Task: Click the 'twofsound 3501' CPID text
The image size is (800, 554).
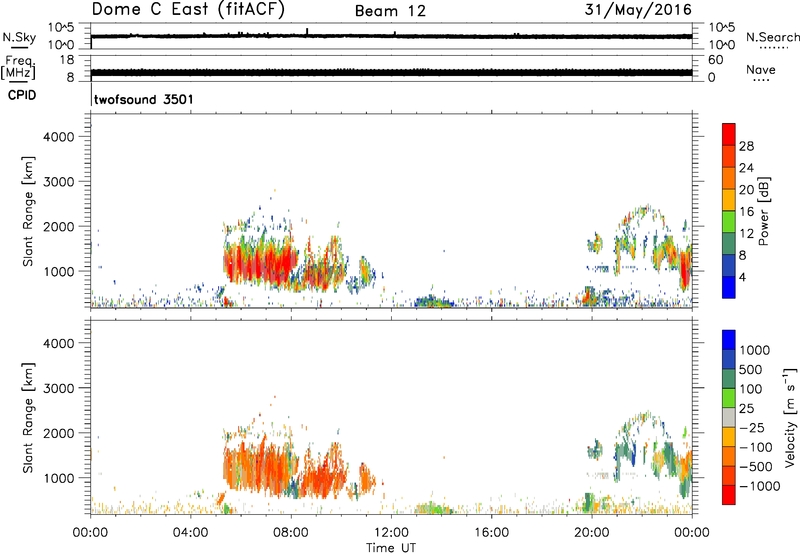Action: pyautogui.click(x=144, y=99)
